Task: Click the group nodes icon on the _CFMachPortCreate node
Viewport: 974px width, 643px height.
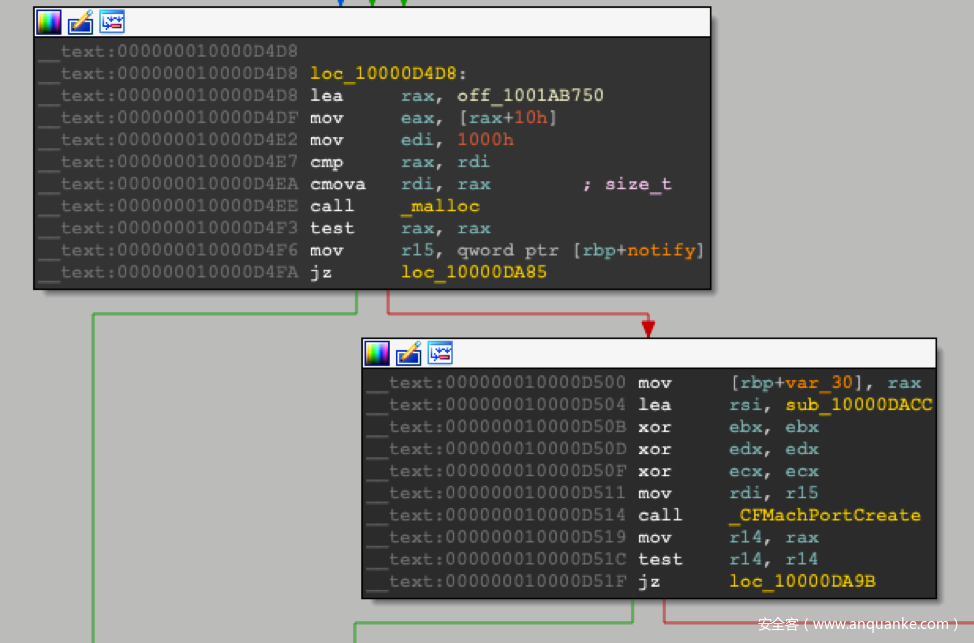Action: [x=440, y=353]
